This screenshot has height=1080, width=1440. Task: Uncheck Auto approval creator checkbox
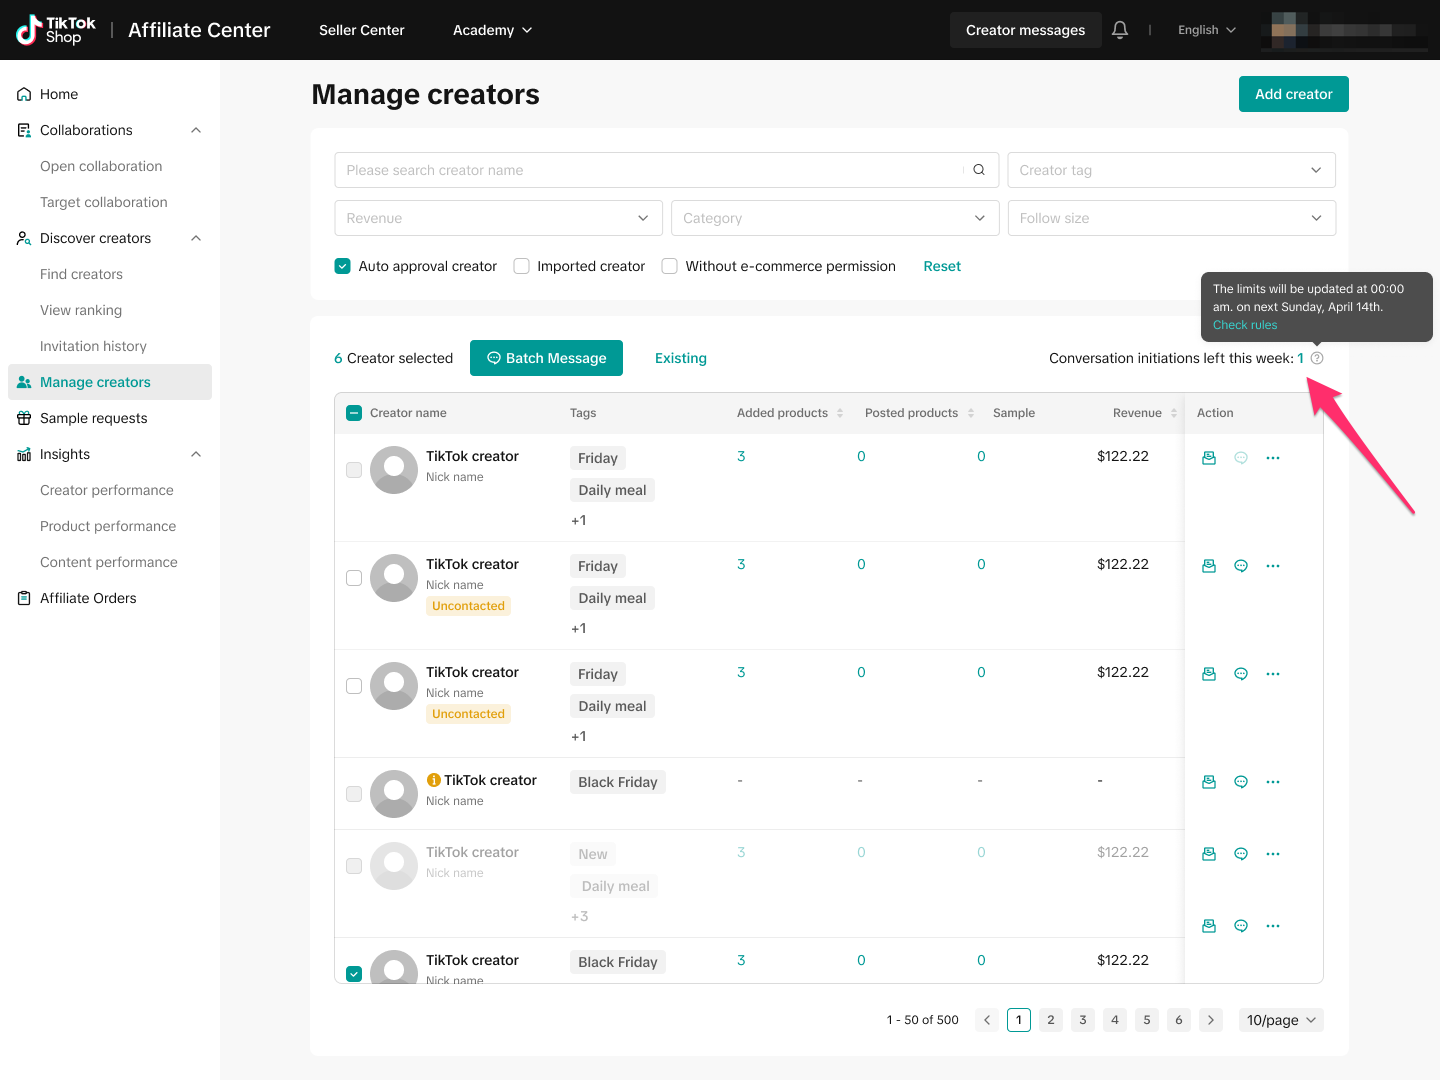coord(343,266)
